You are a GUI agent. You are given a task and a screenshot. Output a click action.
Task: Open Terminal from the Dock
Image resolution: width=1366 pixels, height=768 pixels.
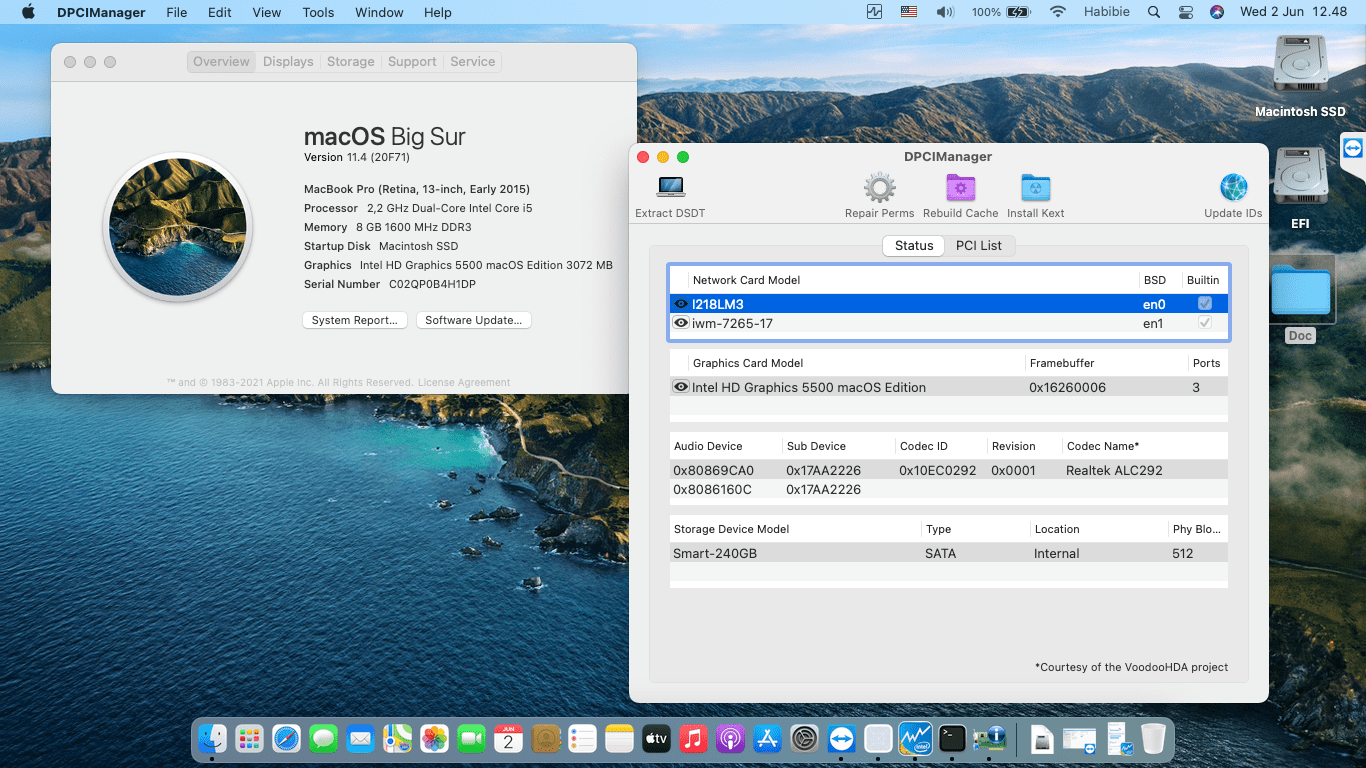tap(952, 739)
